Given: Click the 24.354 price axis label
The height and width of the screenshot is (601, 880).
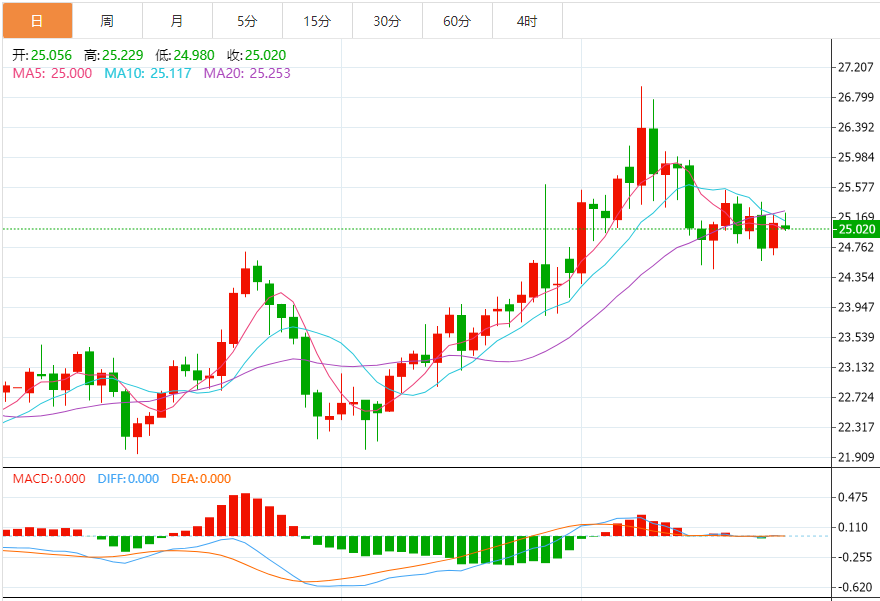Looking at the screenshot, I should (x=856, y=277).
